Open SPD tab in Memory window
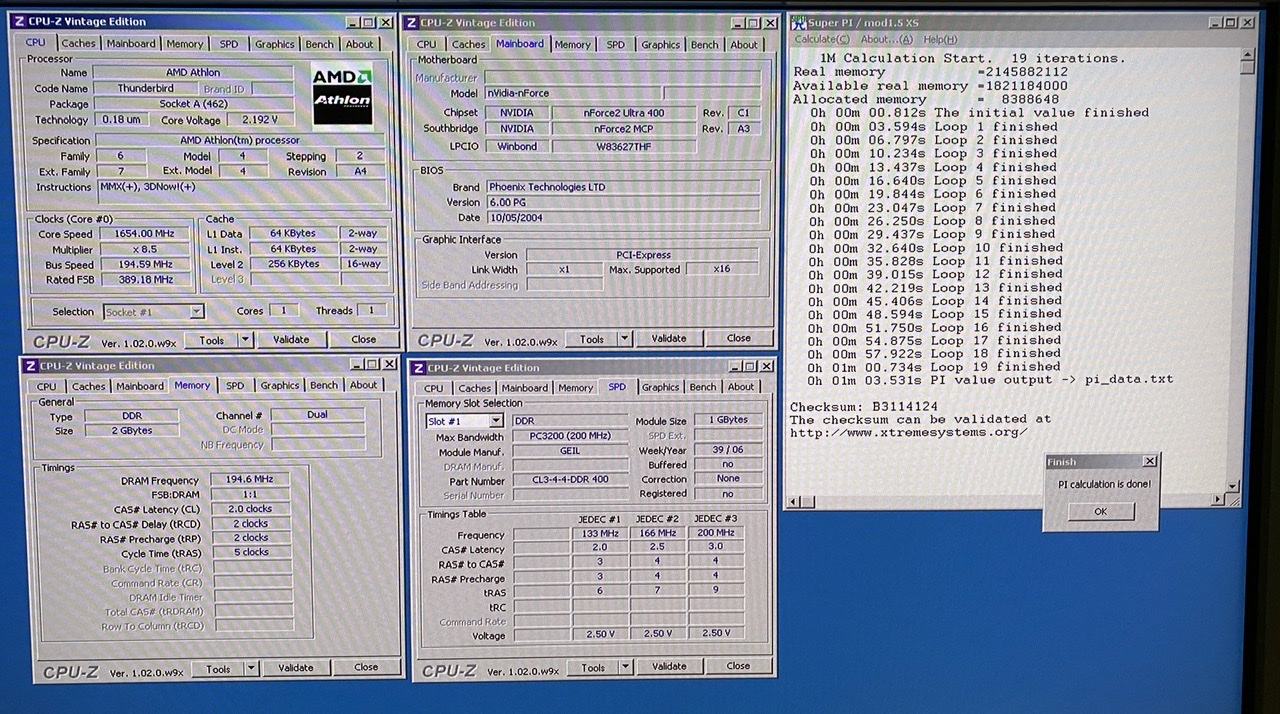The image size is (1280, 714). tap(234, 385)
